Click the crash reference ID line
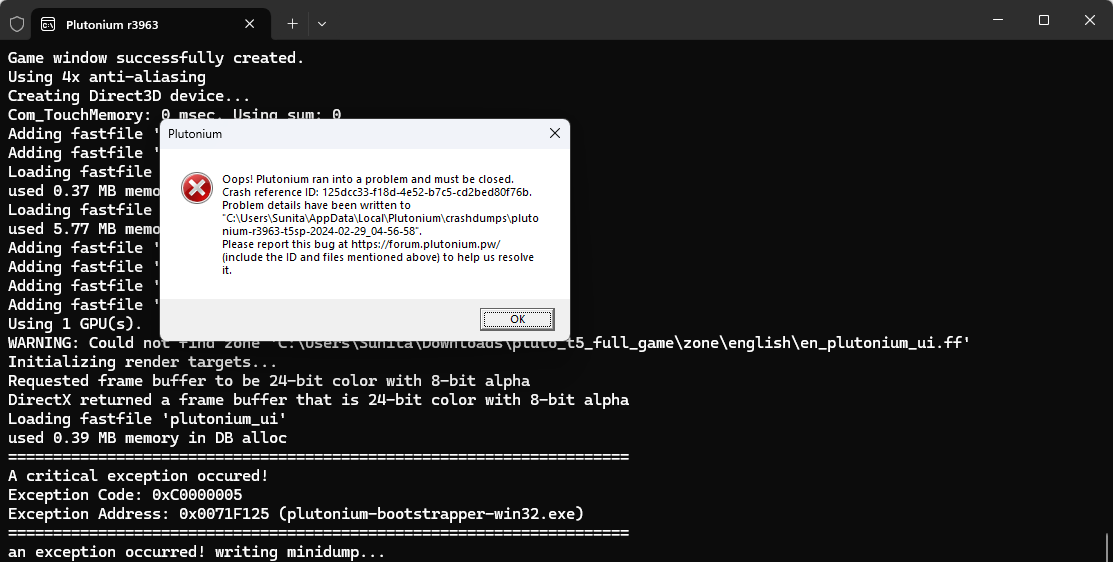Viewport: 1113px width, 562px height. [377, 192]
